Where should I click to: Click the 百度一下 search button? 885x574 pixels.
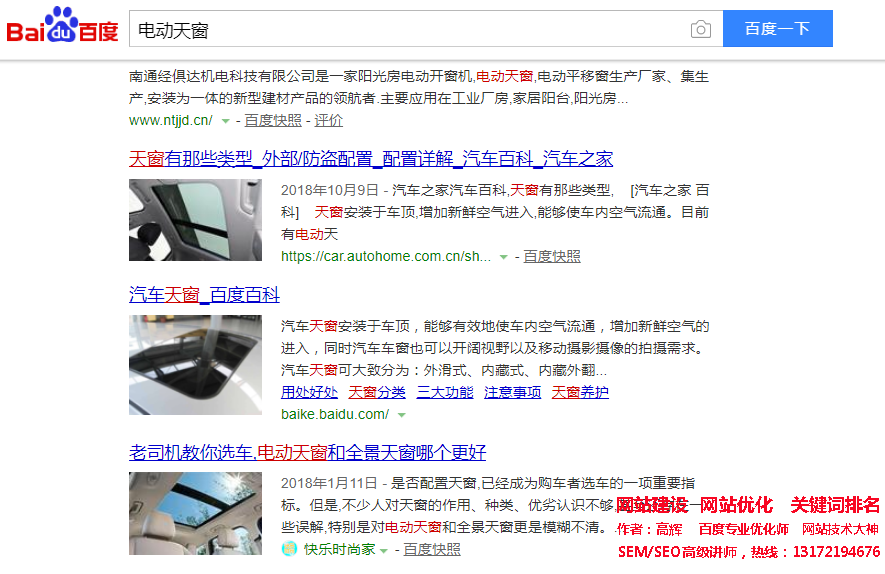(777, 29)
